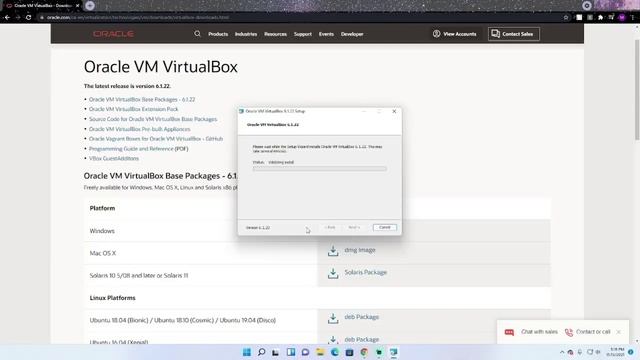Click the Solaris Package link

coord(365,272)
